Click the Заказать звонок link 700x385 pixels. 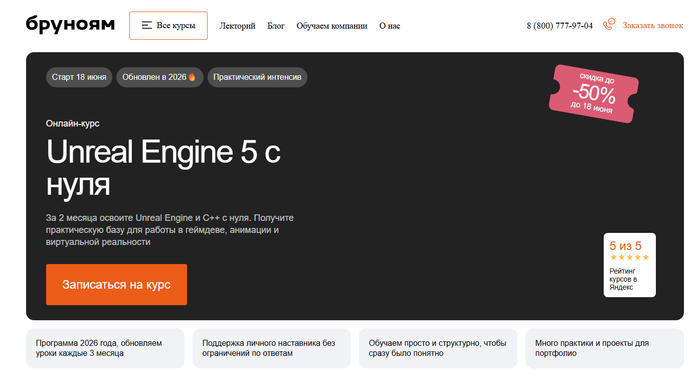click(x=653, y=25)
